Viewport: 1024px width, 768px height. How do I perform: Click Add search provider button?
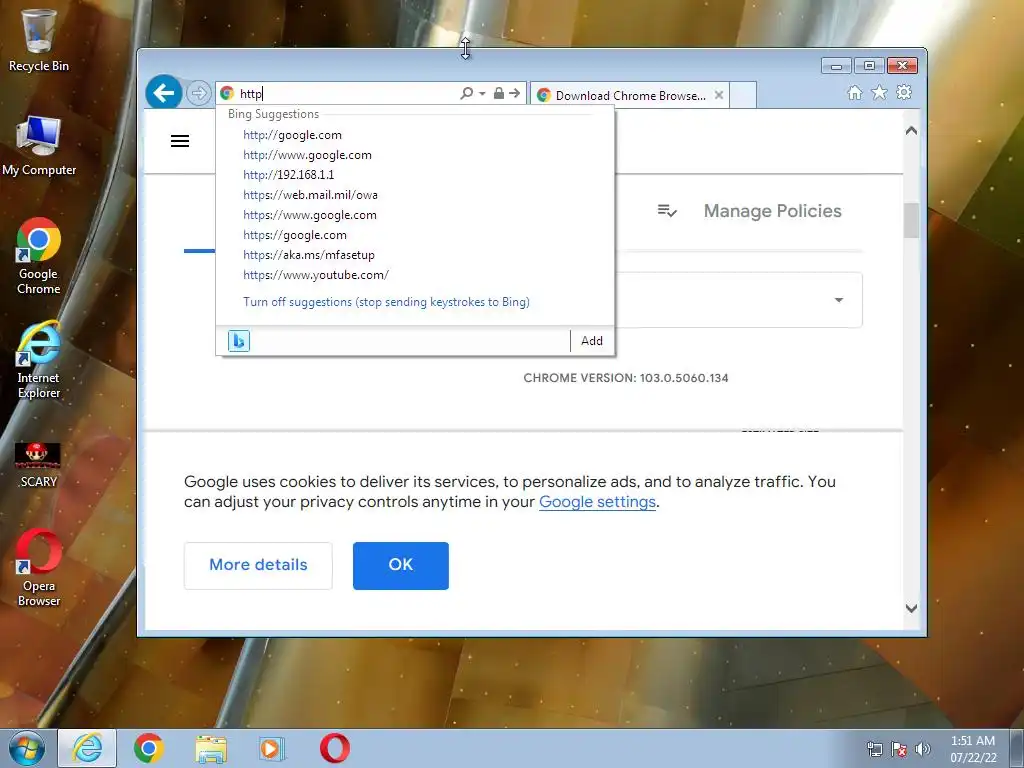[592, 341]
